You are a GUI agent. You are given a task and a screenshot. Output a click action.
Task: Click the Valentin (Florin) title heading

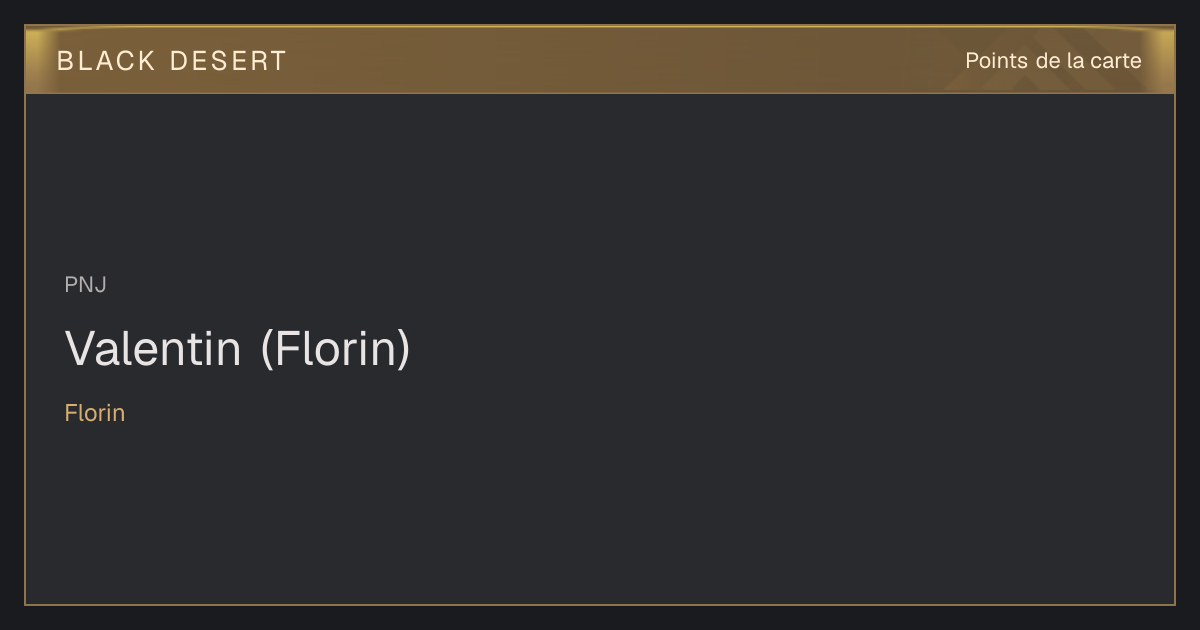click(x=238, y=349)
